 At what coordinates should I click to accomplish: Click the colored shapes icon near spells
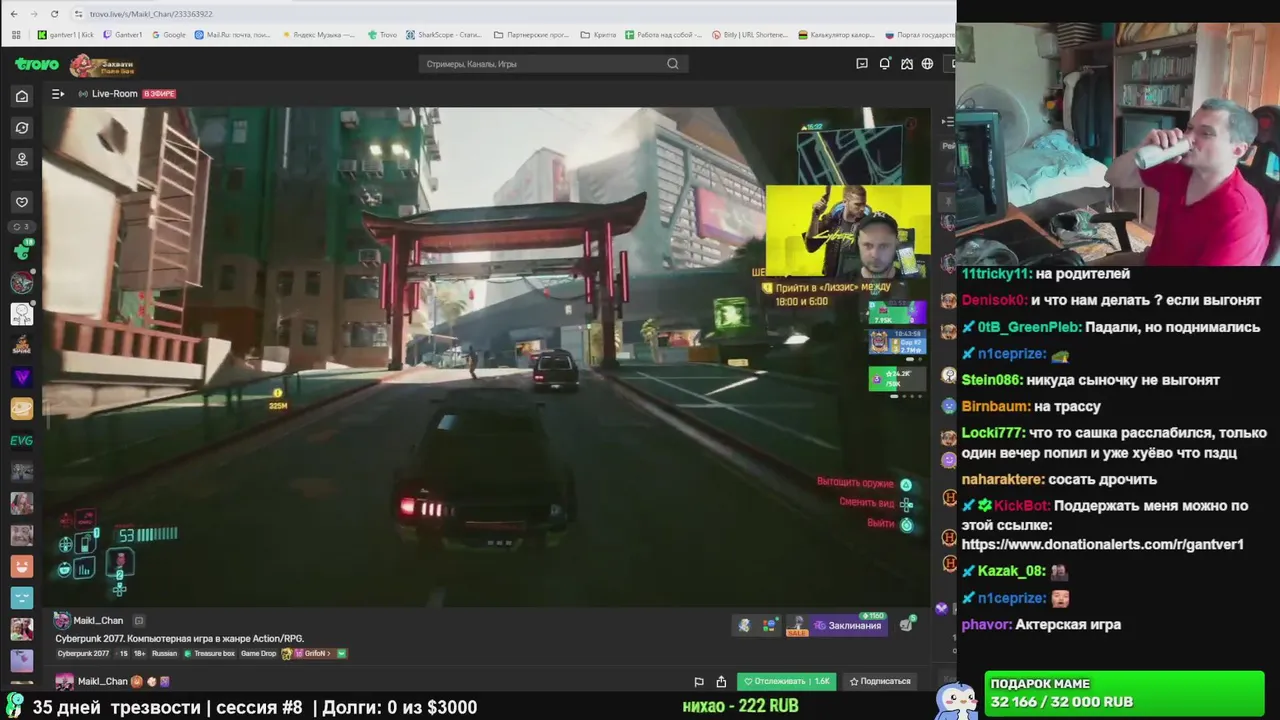pyautogui.click(x=769, y=626)
